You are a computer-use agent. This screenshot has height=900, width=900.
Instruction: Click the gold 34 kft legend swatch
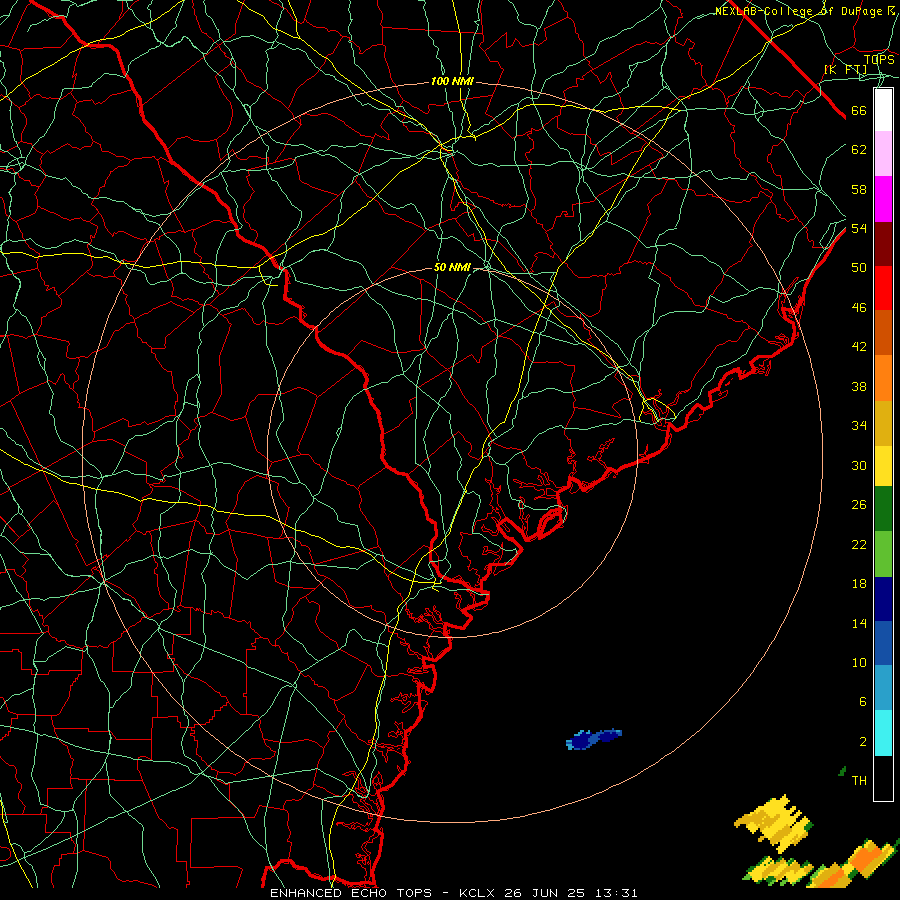tap(883, 423)
